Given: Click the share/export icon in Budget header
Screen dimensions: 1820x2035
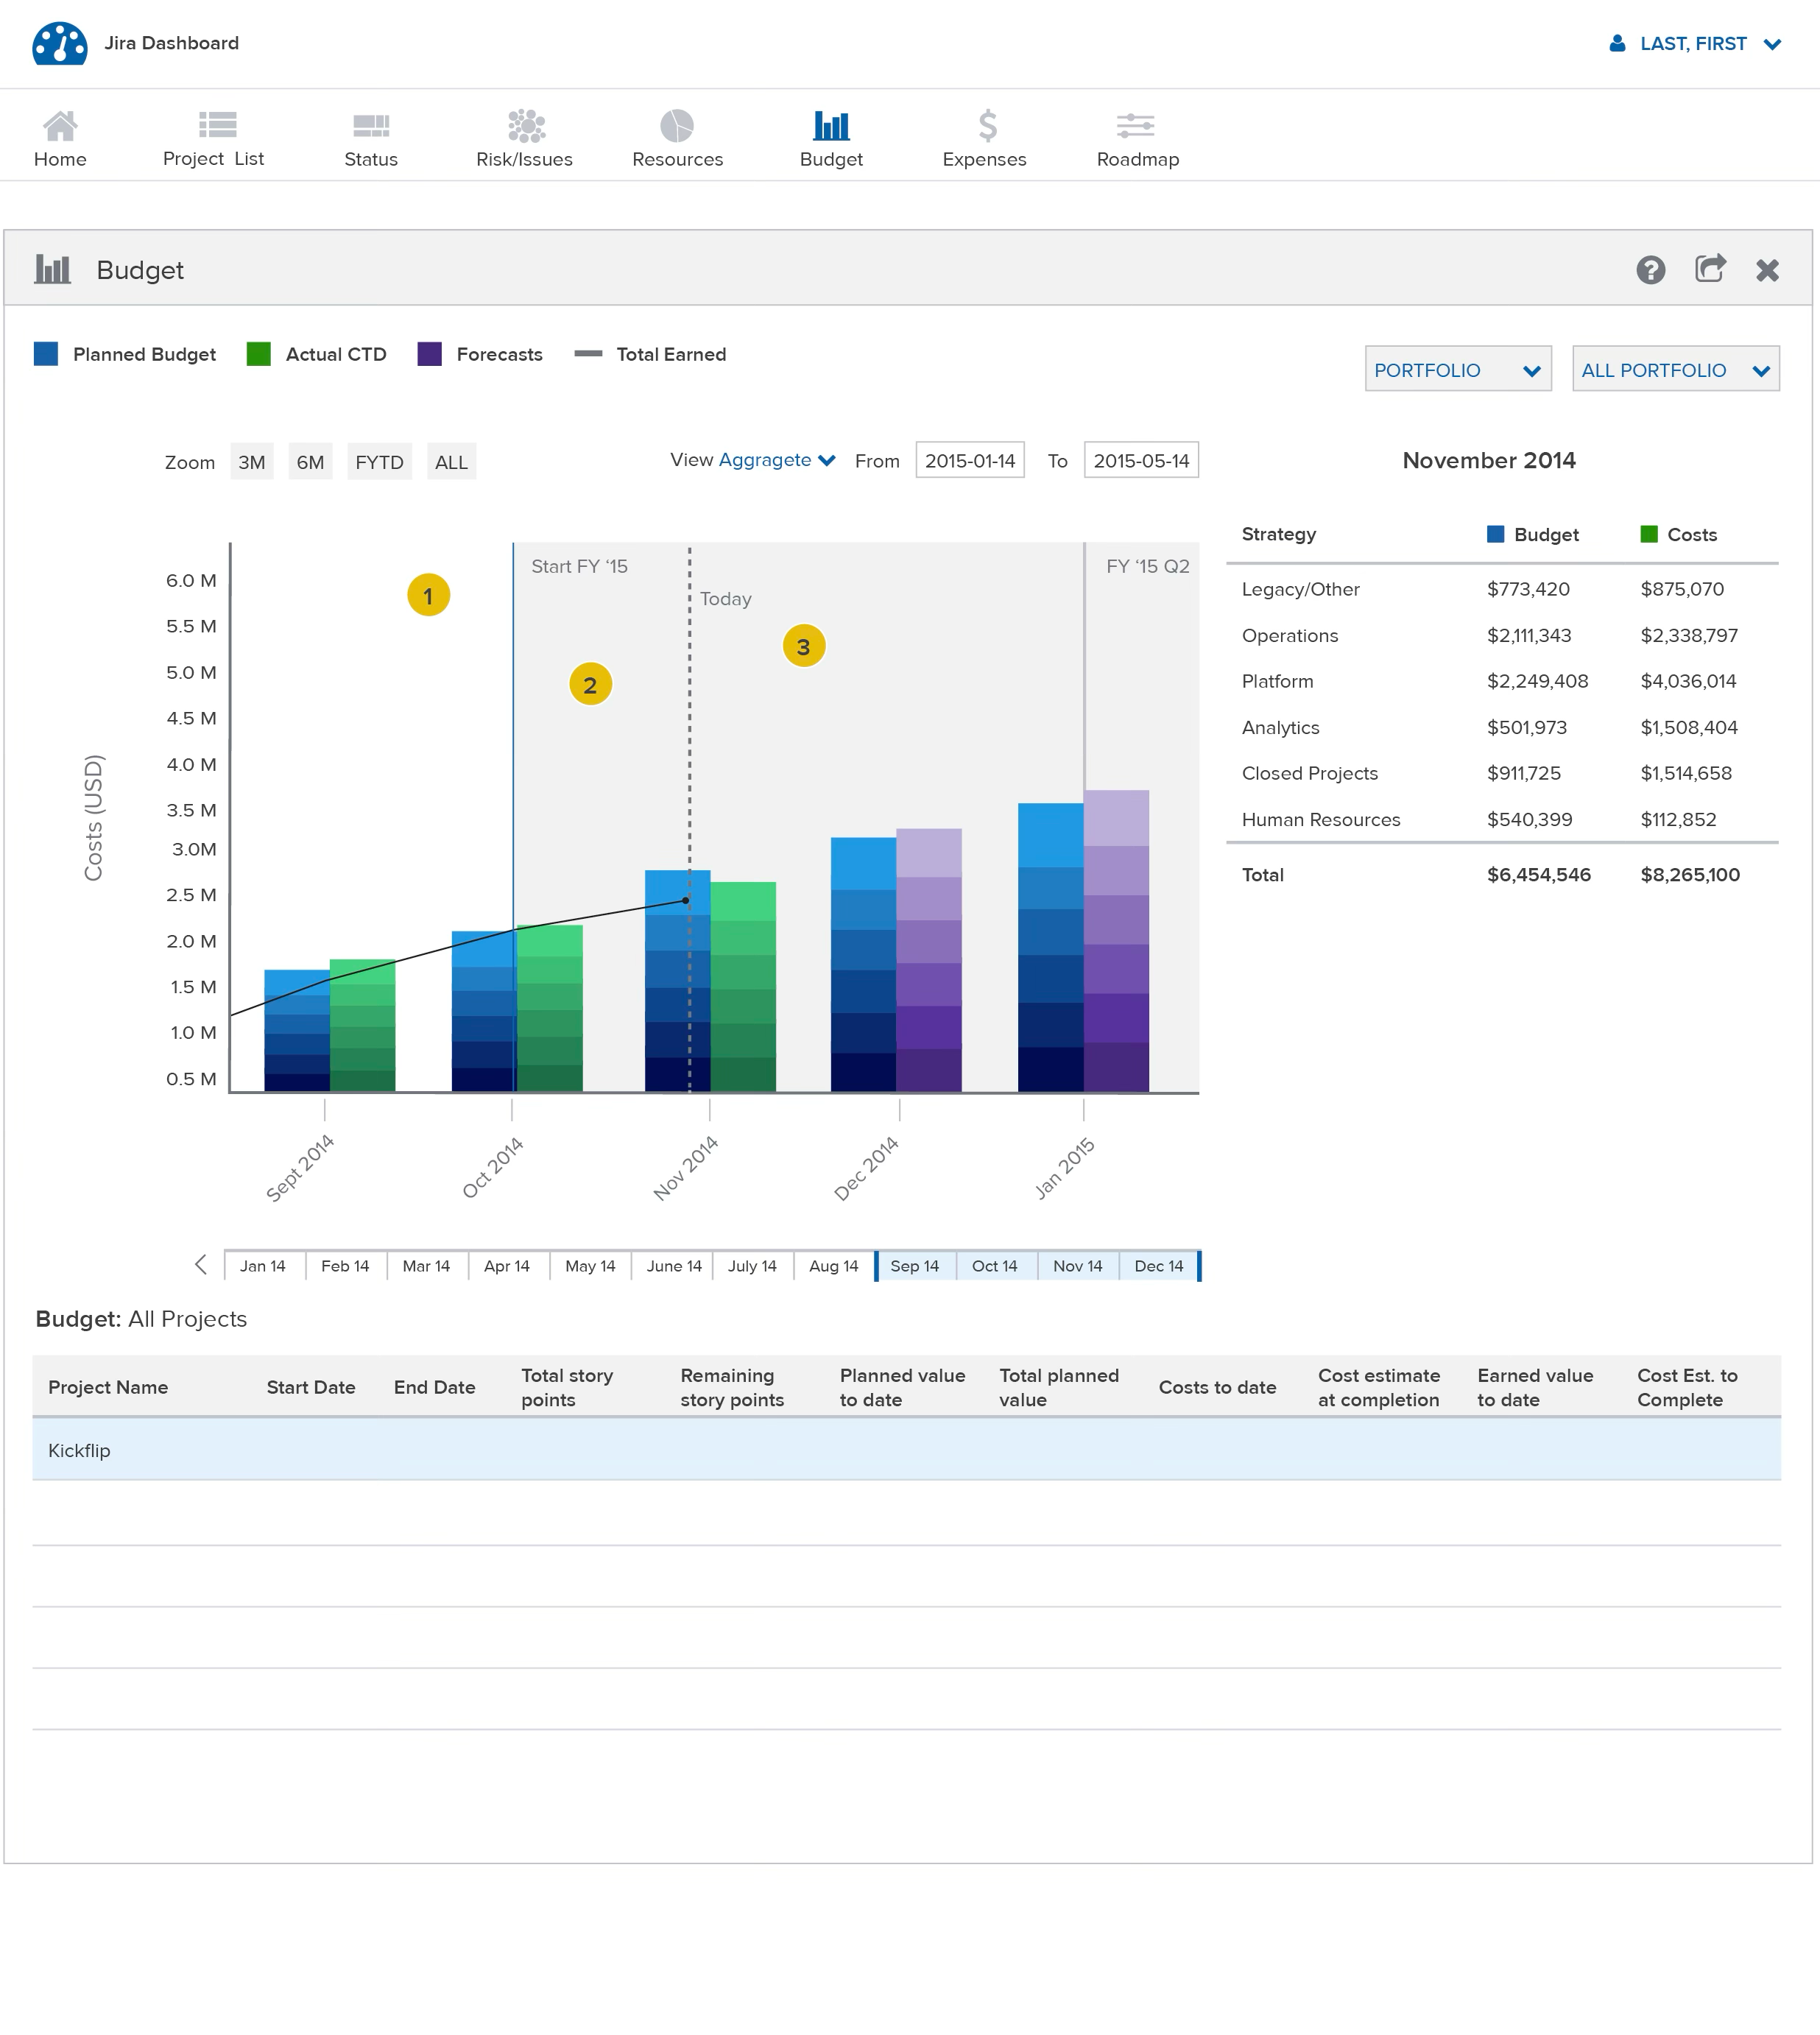Looking at the screenshot, I should (1710, 268).
